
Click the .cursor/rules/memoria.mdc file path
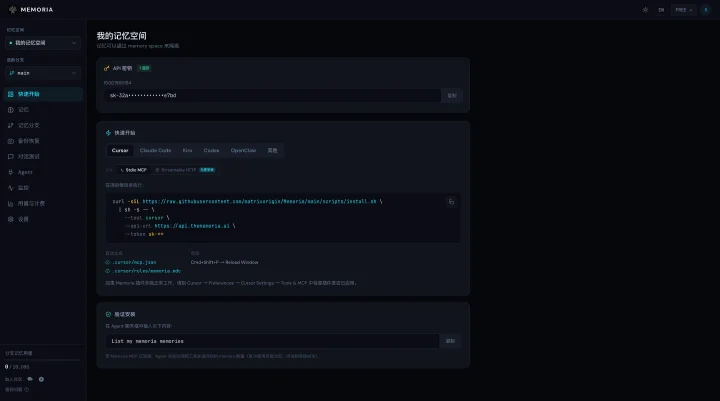pyautogui.click(x=146, y=271)
